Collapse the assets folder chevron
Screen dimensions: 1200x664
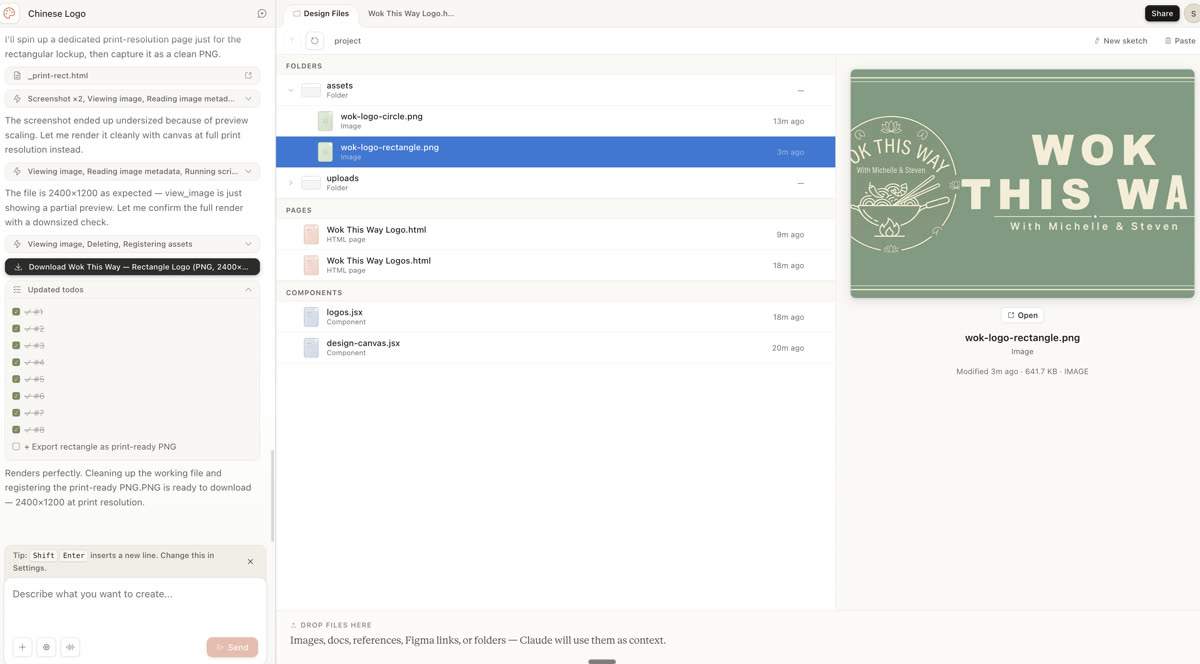(291, 90)
